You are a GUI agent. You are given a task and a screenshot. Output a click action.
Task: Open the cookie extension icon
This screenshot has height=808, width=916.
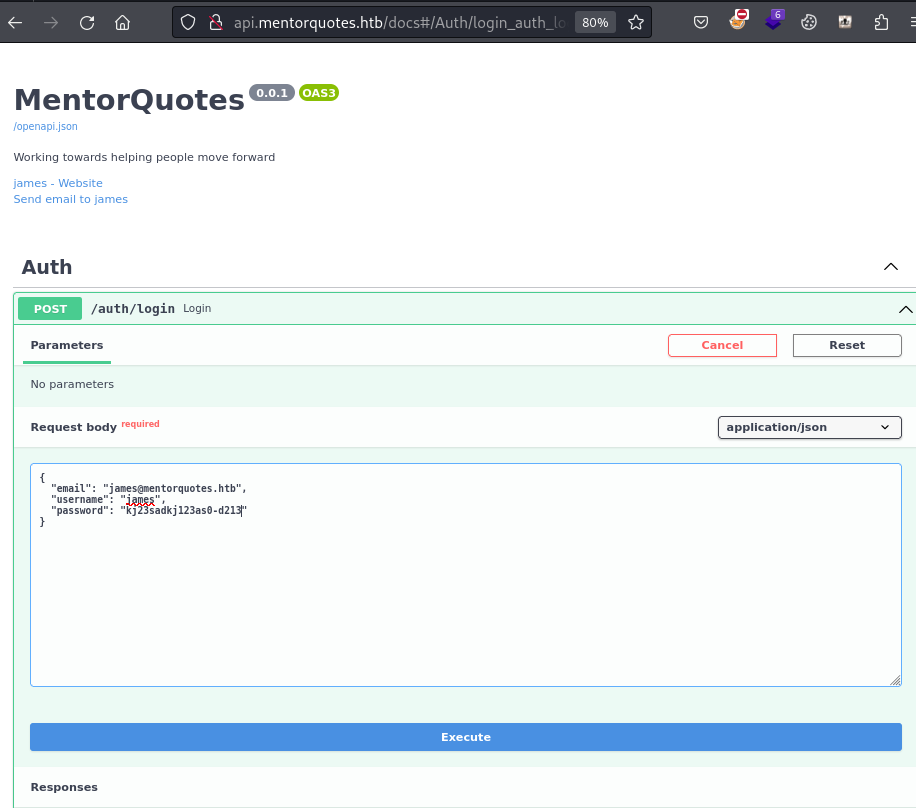pyautogui.click(x=810, y=22)
